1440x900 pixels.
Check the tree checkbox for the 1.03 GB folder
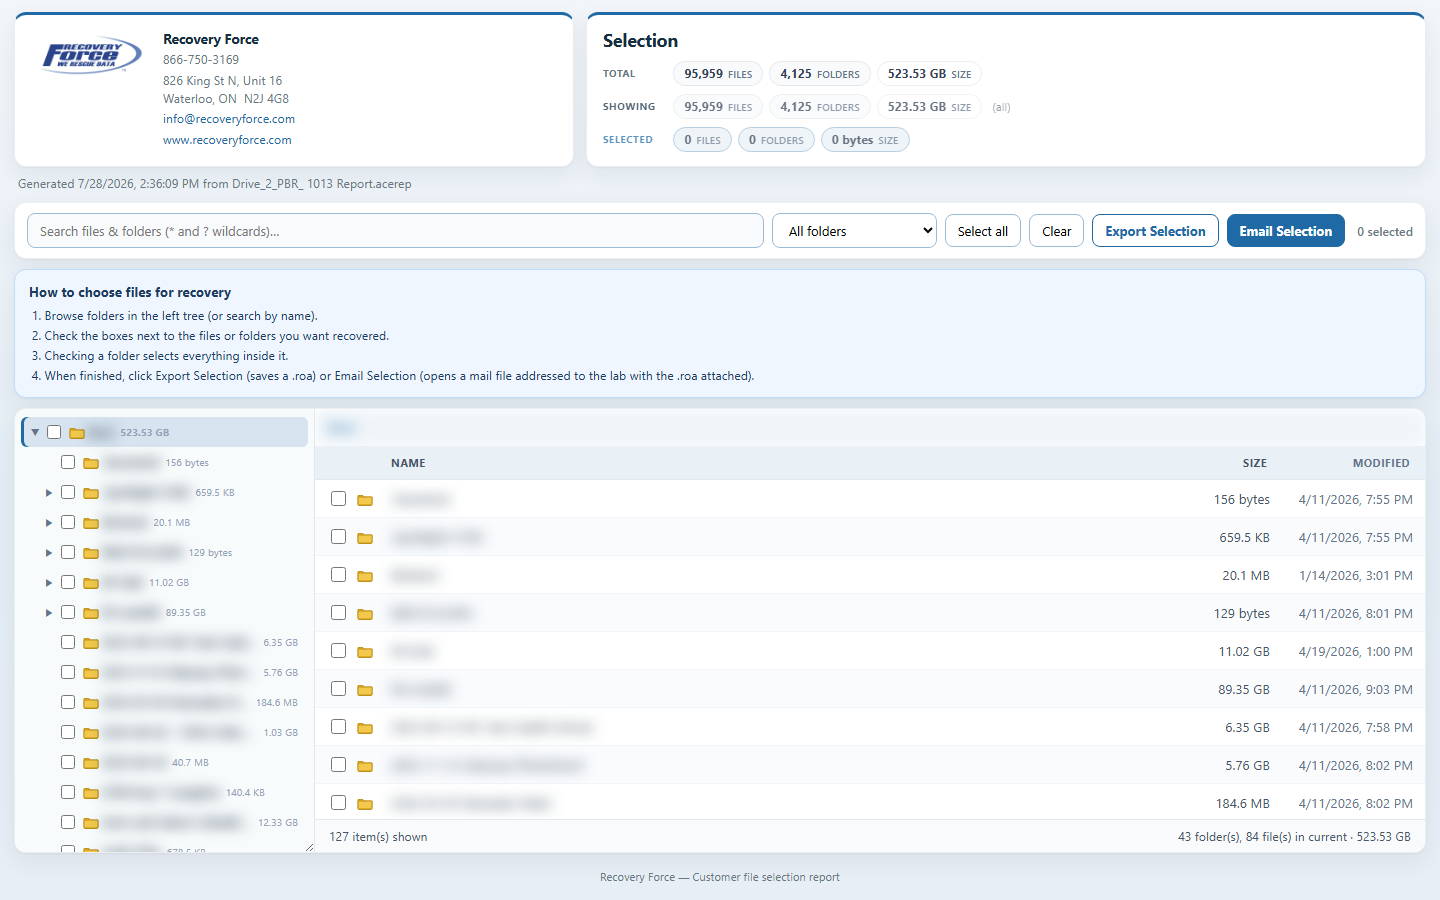(x=68, y=732)
